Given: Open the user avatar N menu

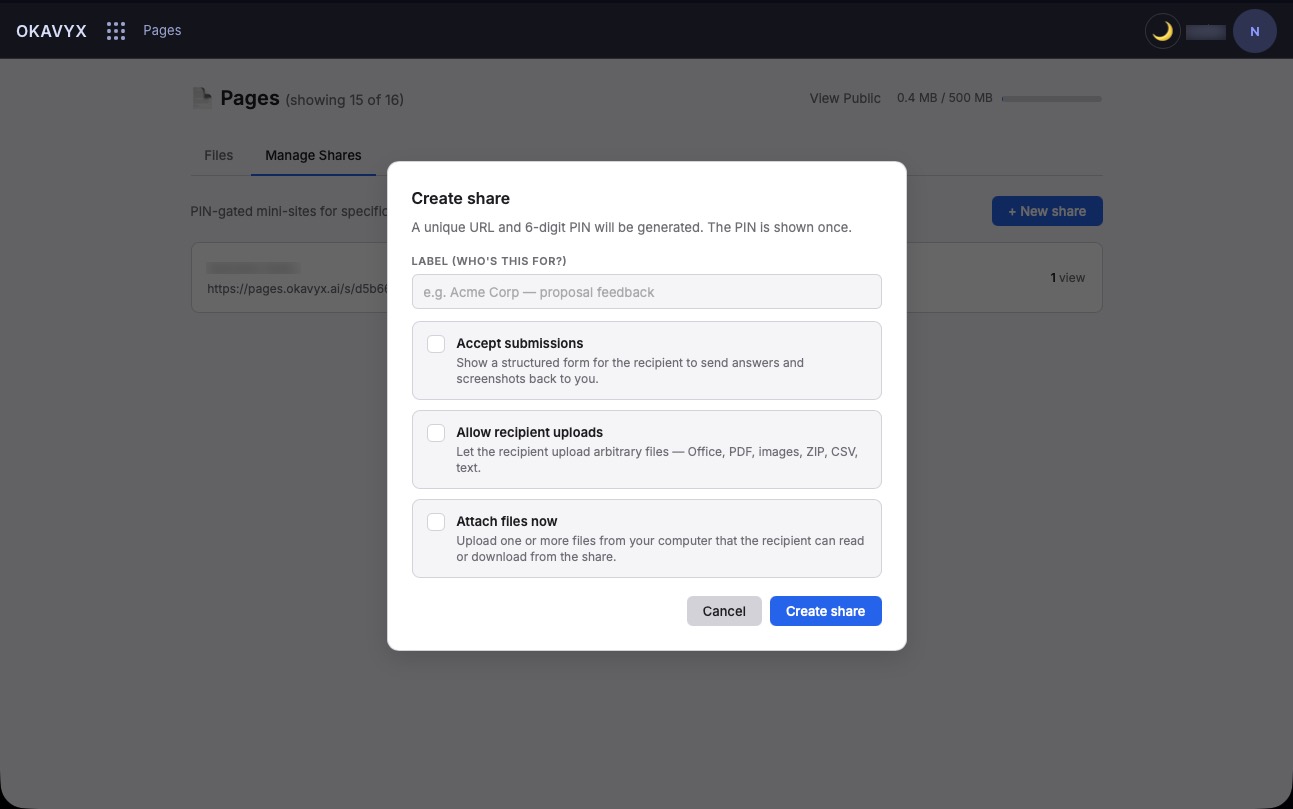Looking at the screenshot, I should tap(1254, 31).
